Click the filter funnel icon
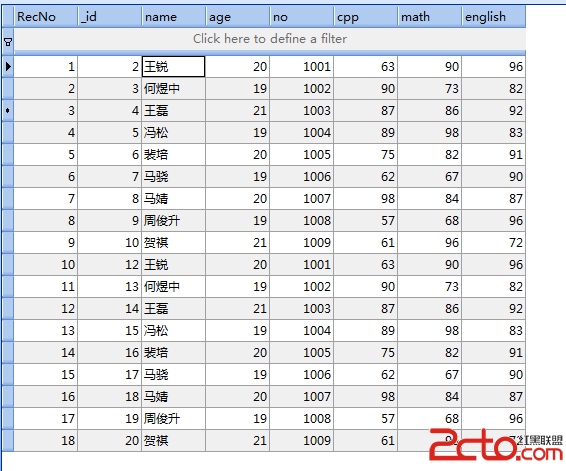566x471 pixels. 8,42
